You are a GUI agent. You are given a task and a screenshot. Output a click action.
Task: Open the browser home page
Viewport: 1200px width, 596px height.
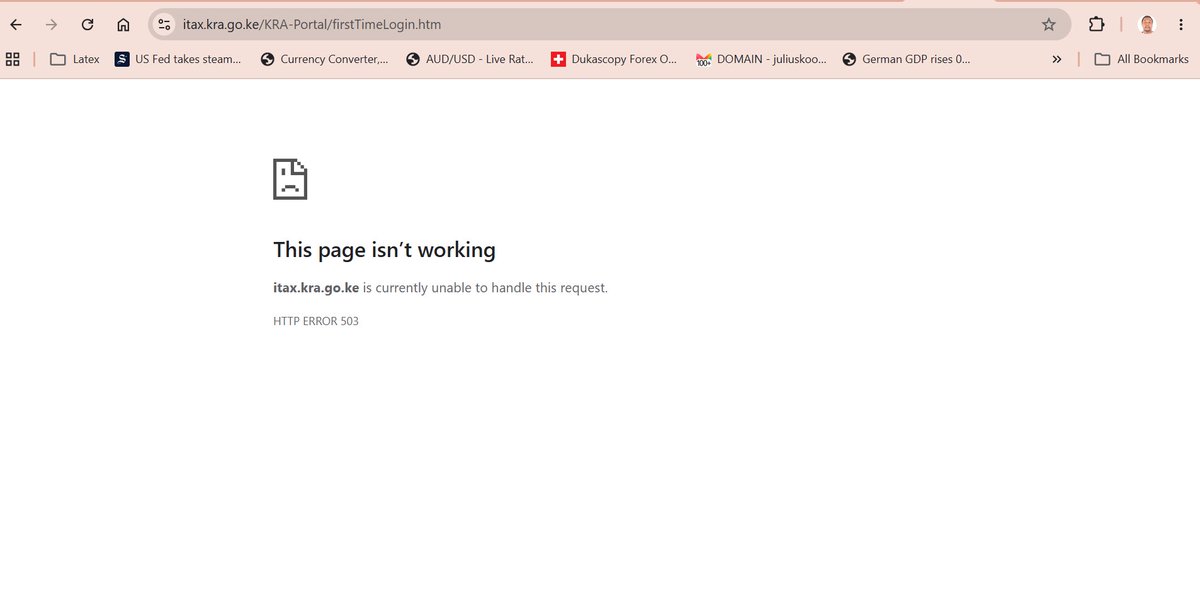coord(123,25)
